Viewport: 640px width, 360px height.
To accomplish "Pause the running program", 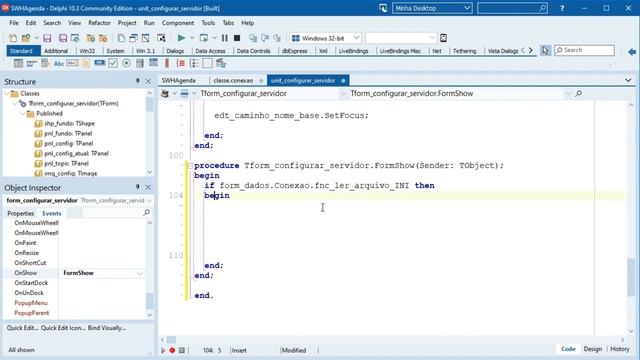I will coord(224,38).
